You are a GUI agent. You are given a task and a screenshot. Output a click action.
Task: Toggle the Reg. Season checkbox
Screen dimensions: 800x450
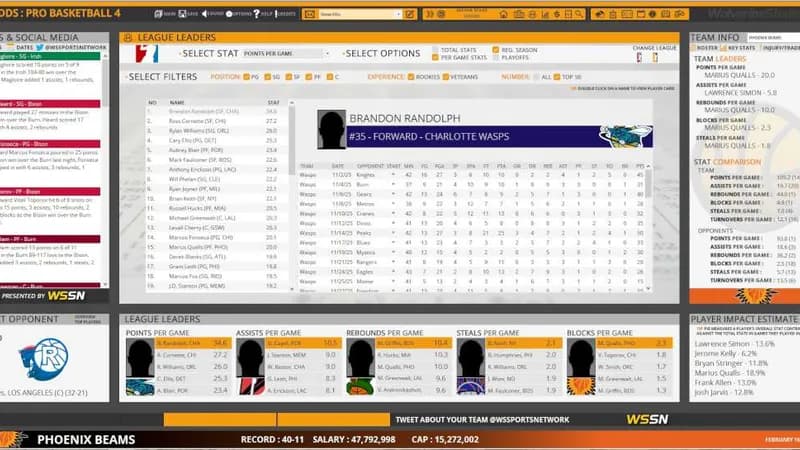click(x=495, y=50)
